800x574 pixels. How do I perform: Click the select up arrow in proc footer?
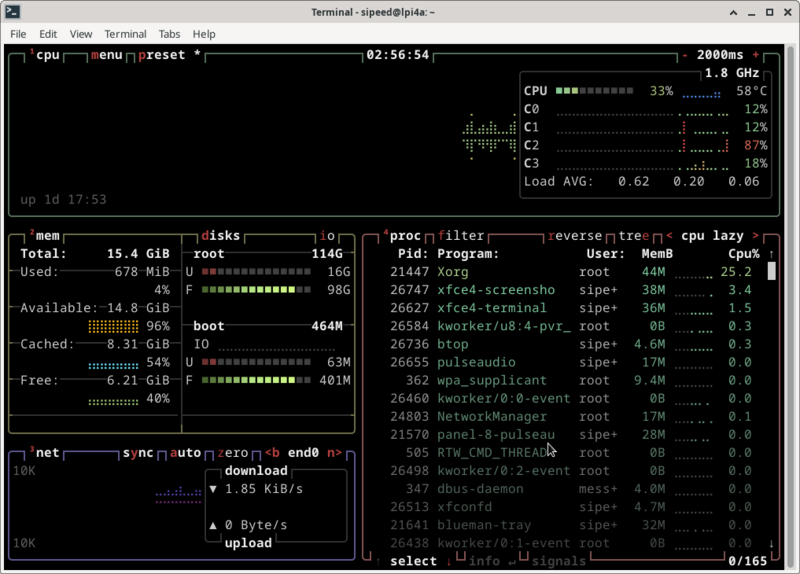point(378,561)
